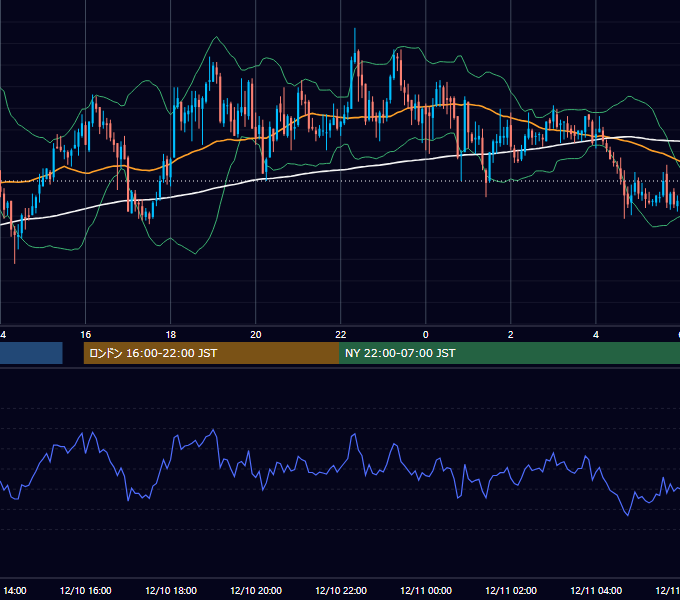The image size is (680, 600).
Task: Click the ロンドン 16:00-22:00 JST session bar
Action: pos(211,353)
